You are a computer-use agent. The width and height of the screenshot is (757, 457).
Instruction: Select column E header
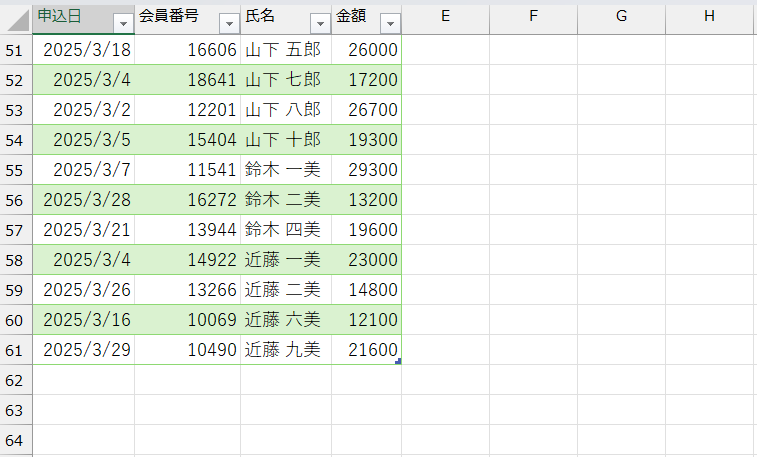point(446,19)
